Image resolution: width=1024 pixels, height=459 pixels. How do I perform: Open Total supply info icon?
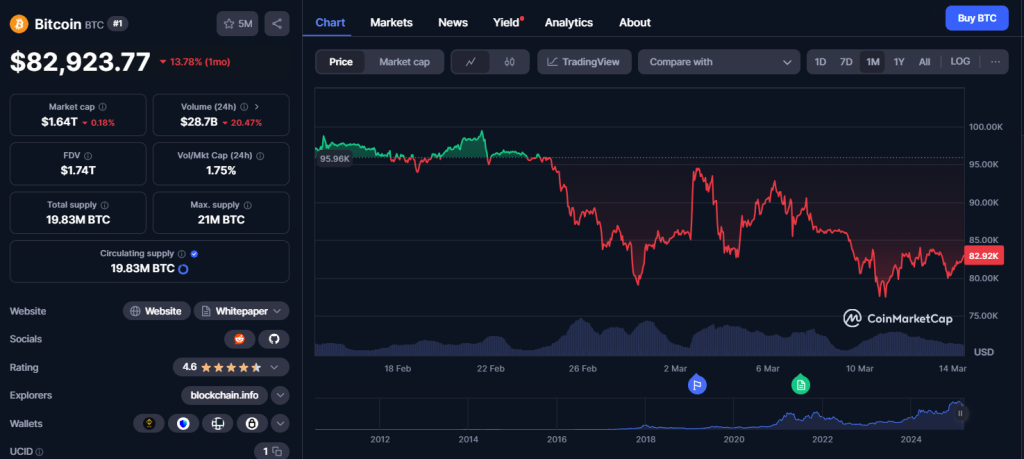coord(104,205)
